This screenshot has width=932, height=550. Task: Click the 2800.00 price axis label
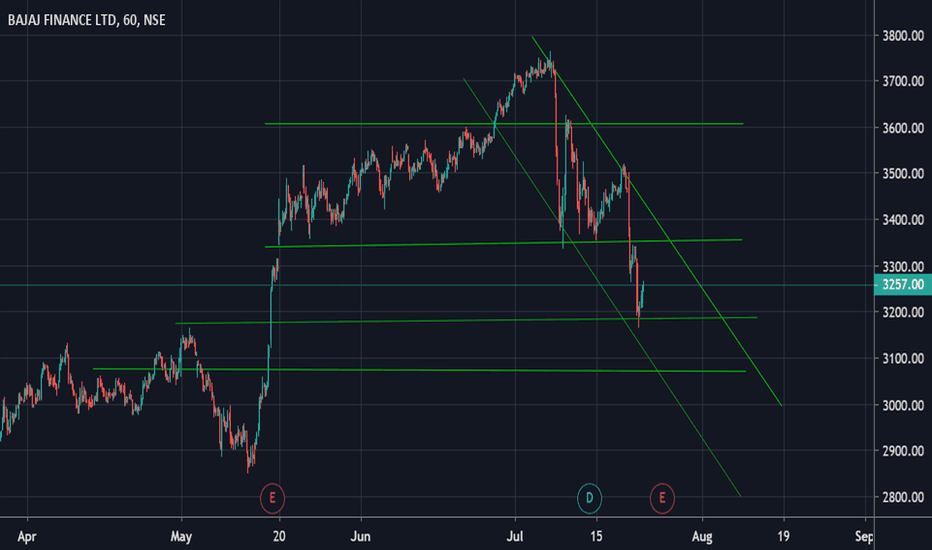click(903, 497)
